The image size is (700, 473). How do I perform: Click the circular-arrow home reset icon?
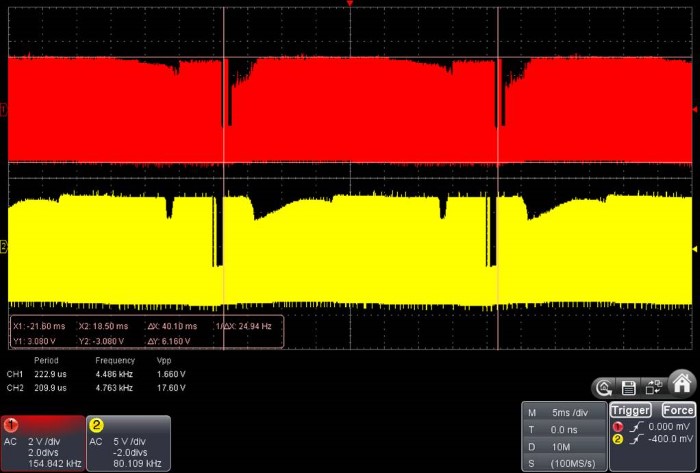click(604, 388)
